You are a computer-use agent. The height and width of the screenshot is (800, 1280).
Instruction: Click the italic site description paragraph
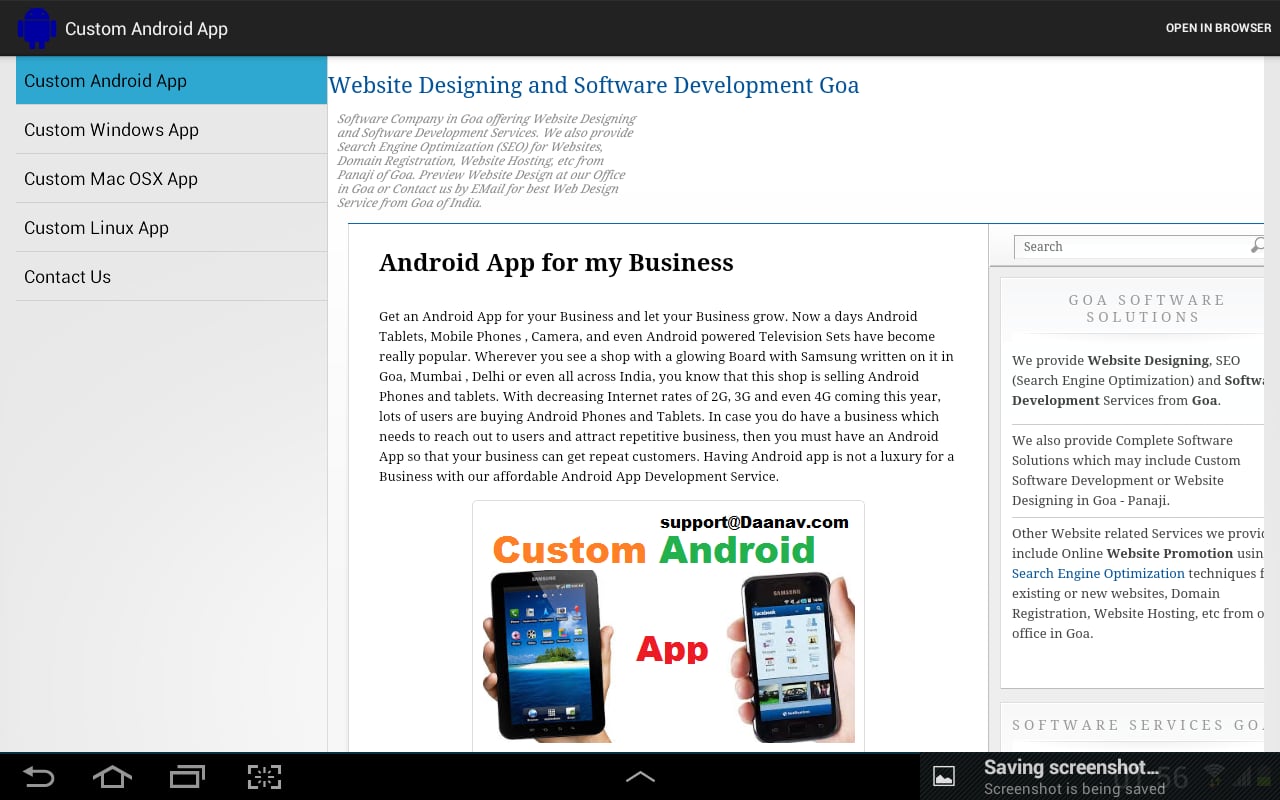click(x=486, y=160)
